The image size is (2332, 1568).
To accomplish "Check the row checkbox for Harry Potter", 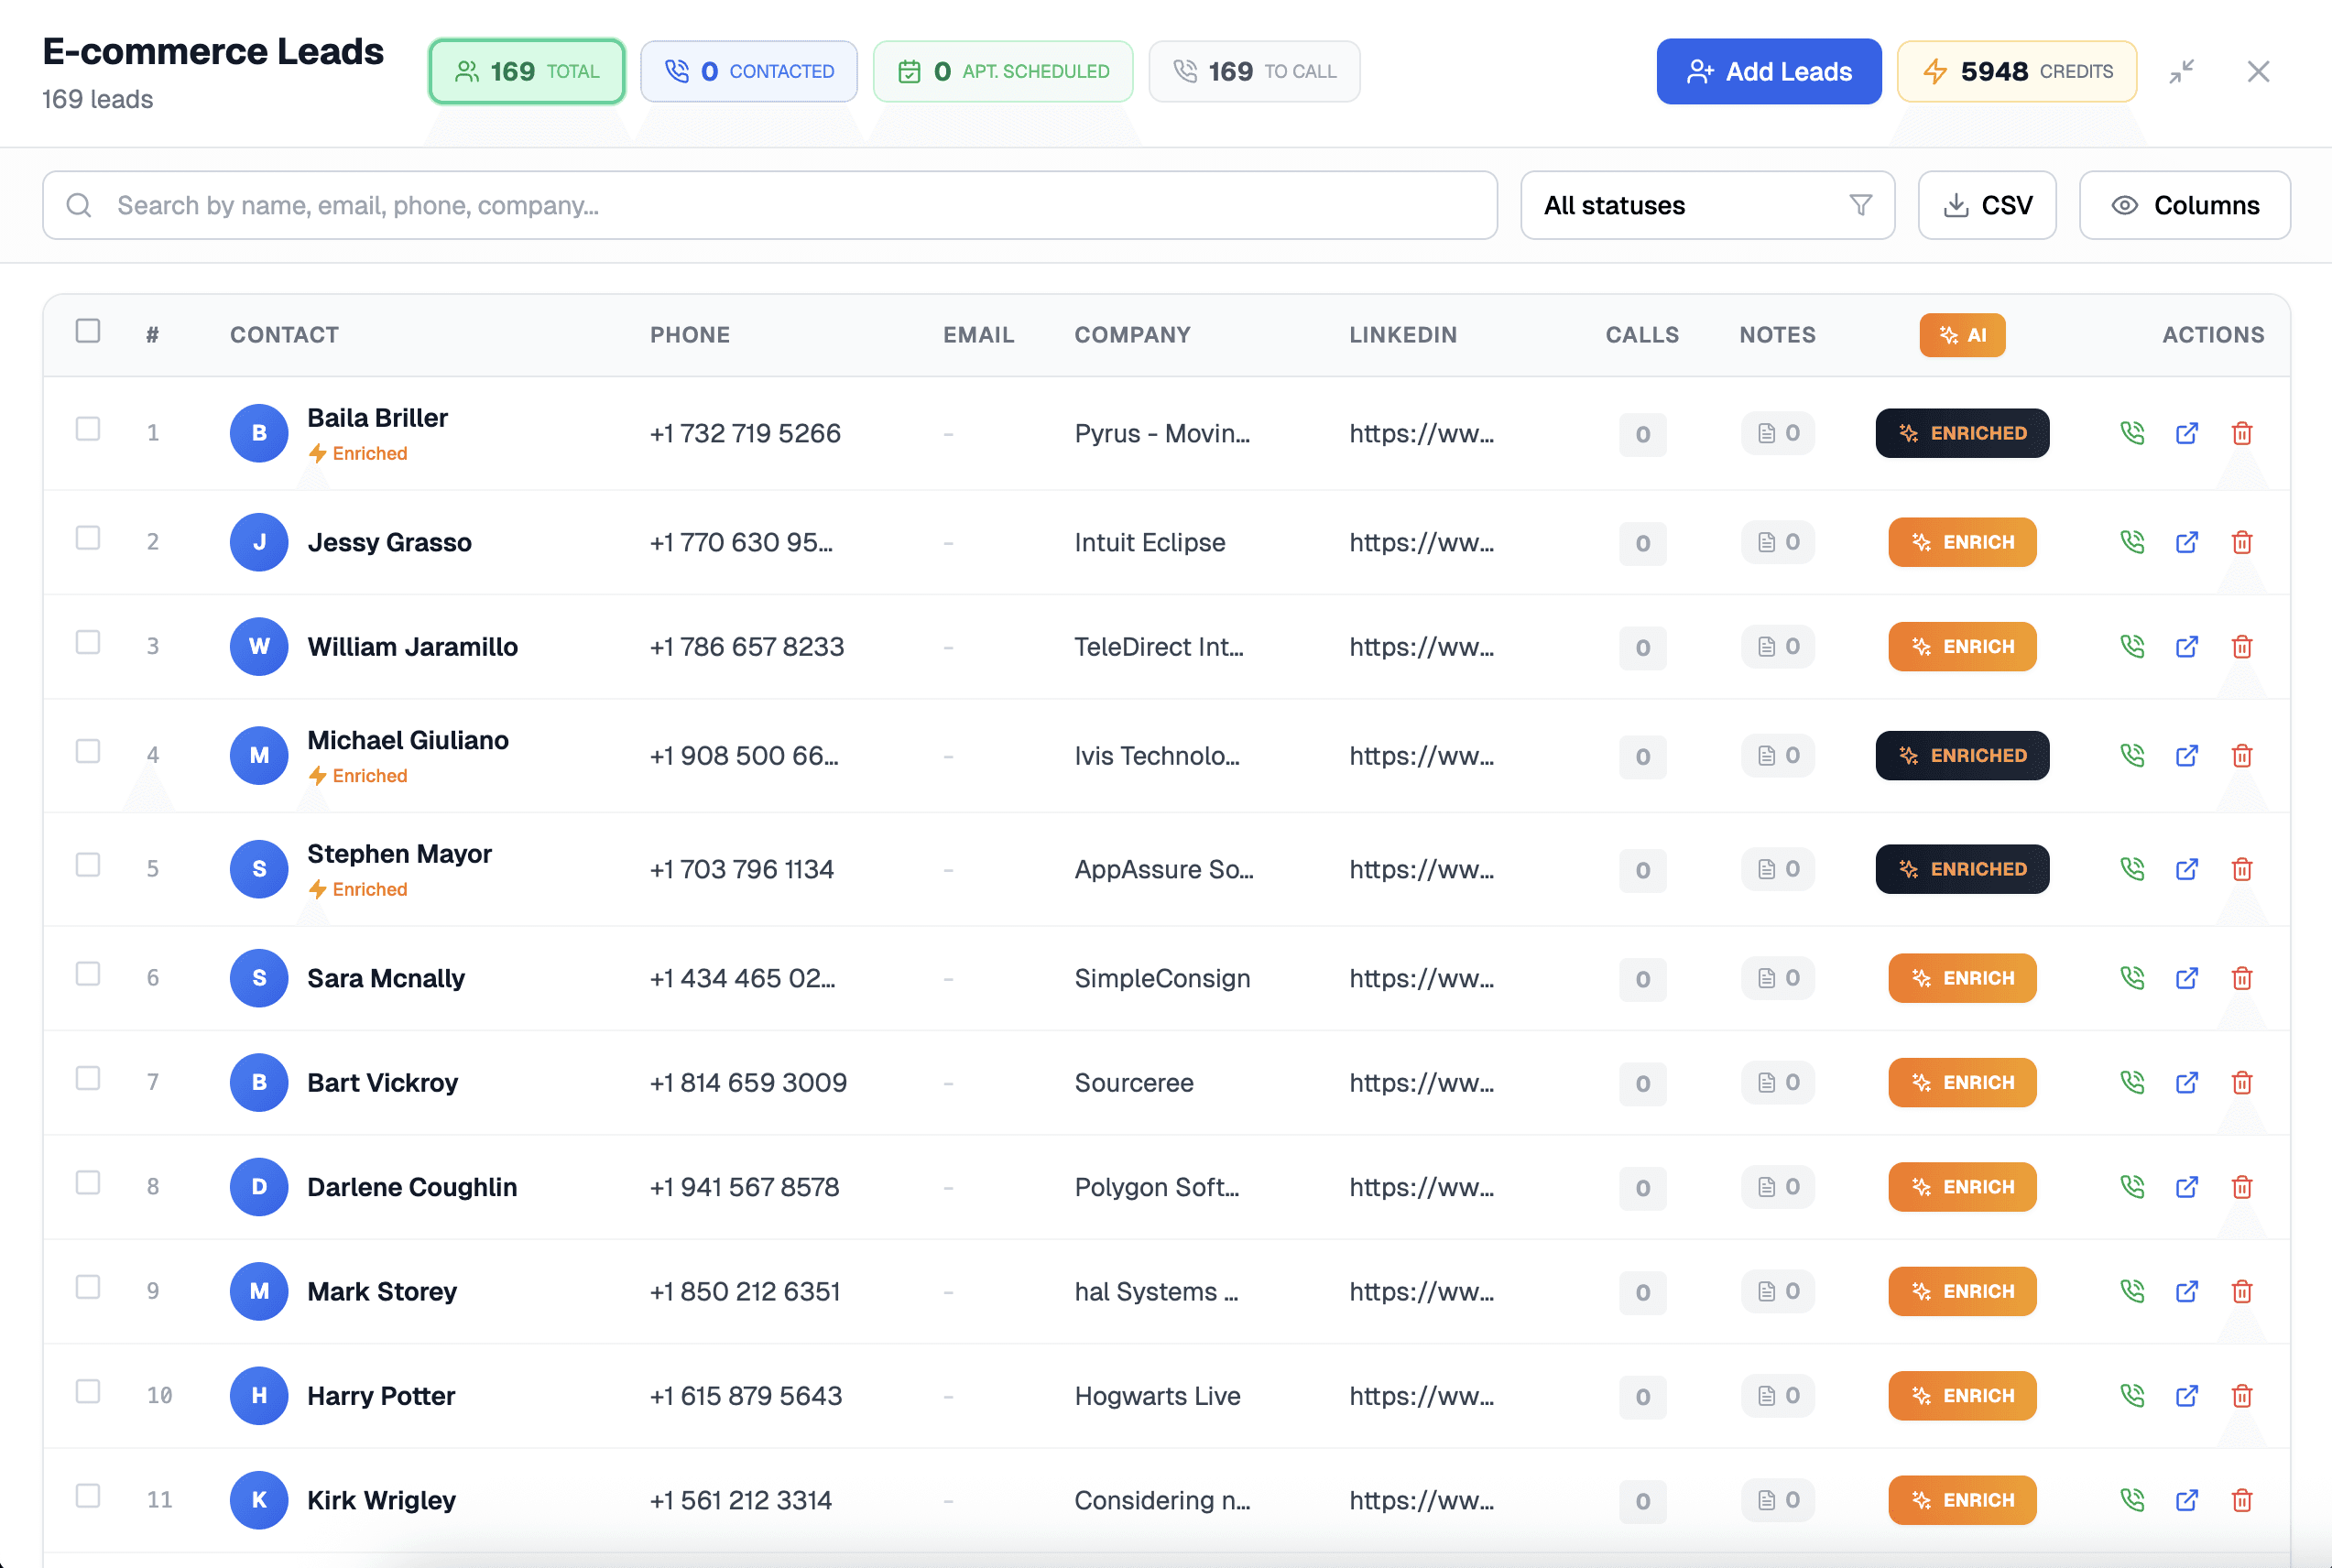I will pyautogui.click(x=88, y=1391).
